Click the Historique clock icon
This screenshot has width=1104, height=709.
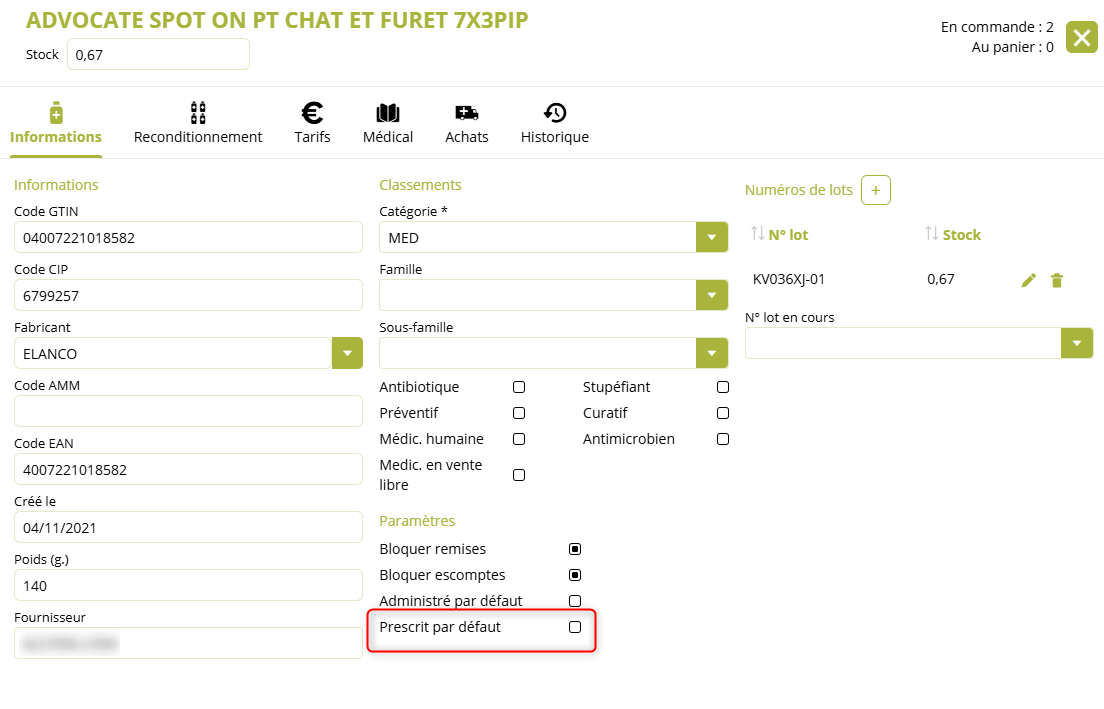tap(554, 113)
